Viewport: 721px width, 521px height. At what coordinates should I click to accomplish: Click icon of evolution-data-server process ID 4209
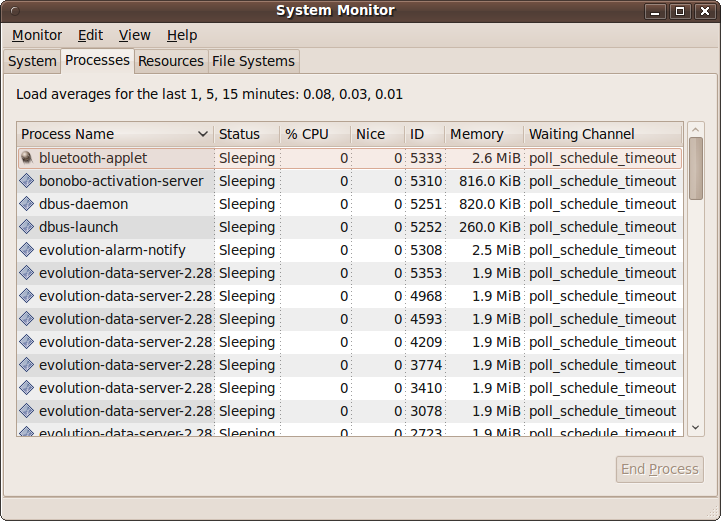pyautogui.click(x=27, y=342)
